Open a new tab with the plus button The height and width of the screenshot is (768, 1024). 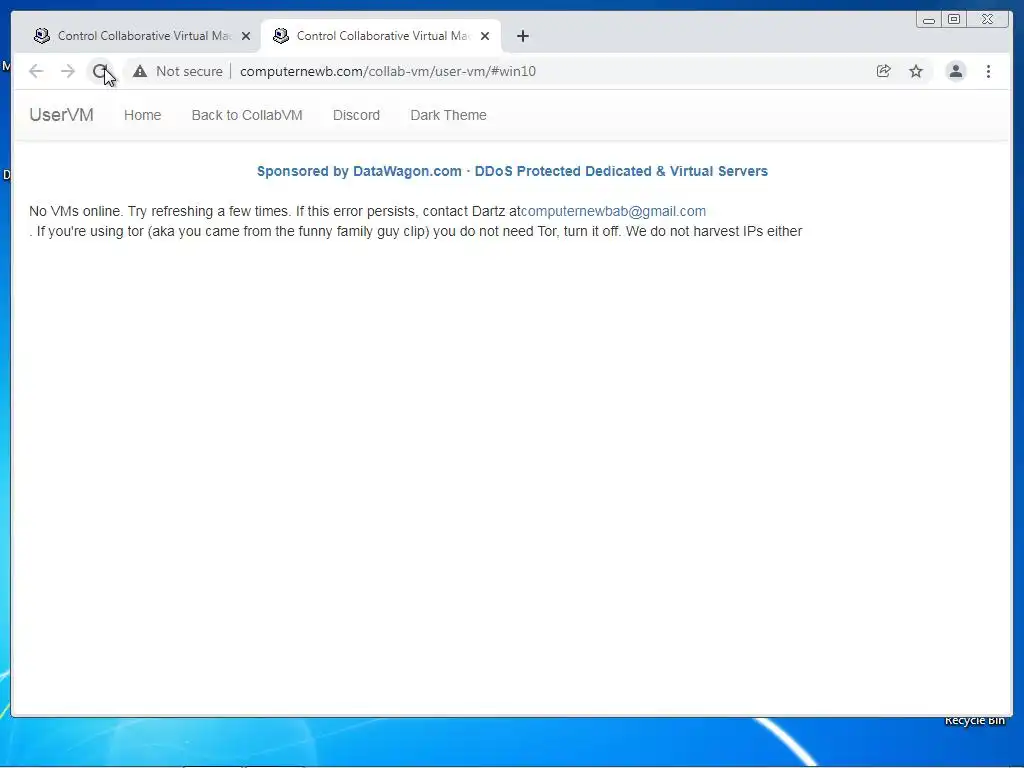[x=522, y=36]
